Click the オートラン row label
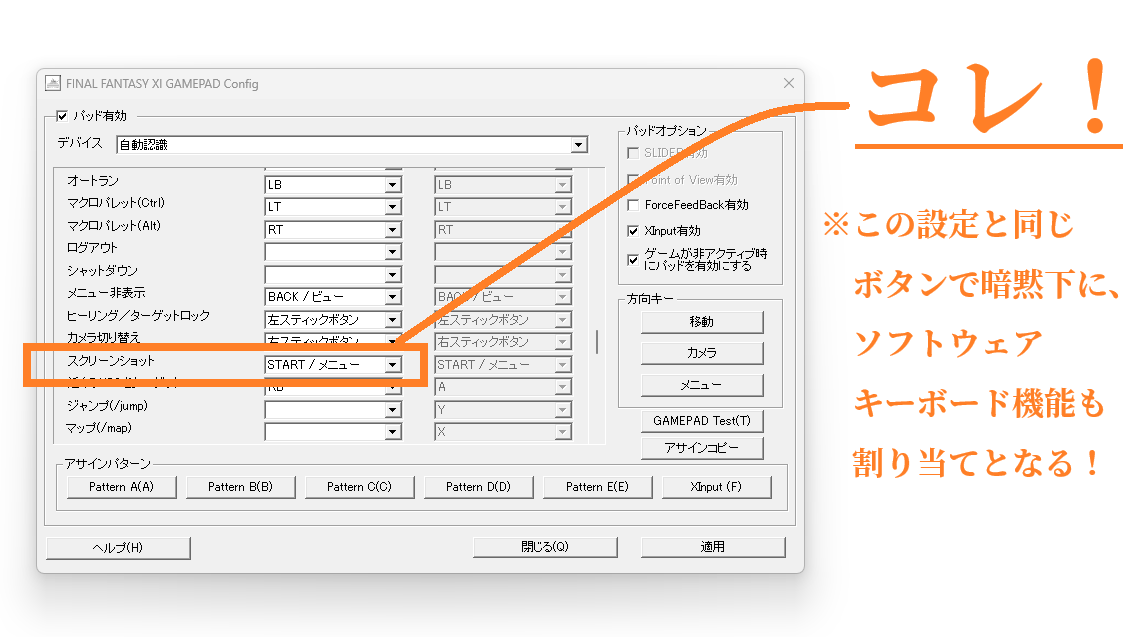Screen dimensions: 1123x637 tap(93, 181)
